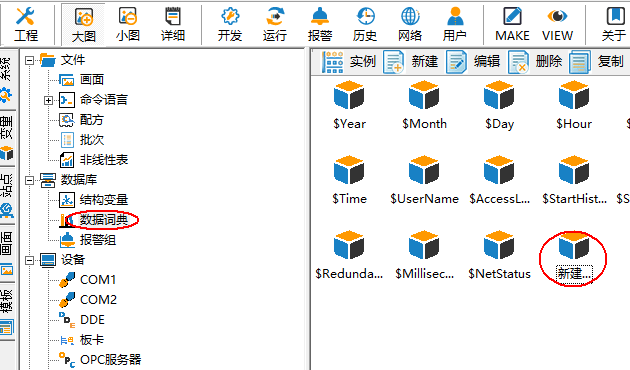The height and width of the screenshot is (370, 630).
Task: Click the 新建 new button in the panel toolbar
Action: (x=410, y=62)
